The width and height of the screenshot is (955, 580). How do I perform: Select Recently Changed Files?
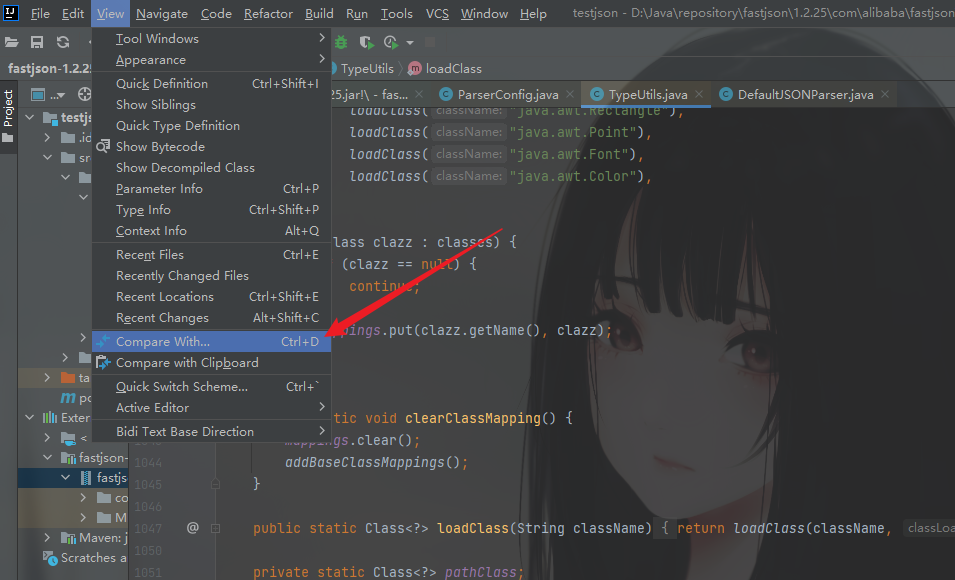pos(211,275)
